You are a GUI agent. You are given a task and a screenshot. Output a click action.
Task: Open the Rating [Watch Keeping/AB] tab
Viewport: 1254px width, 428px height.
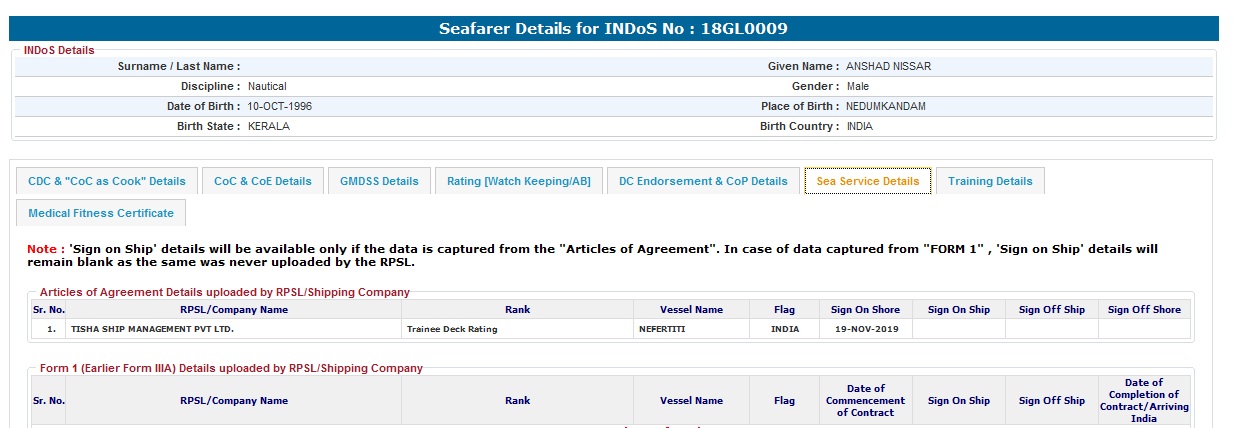pos(518,181)
